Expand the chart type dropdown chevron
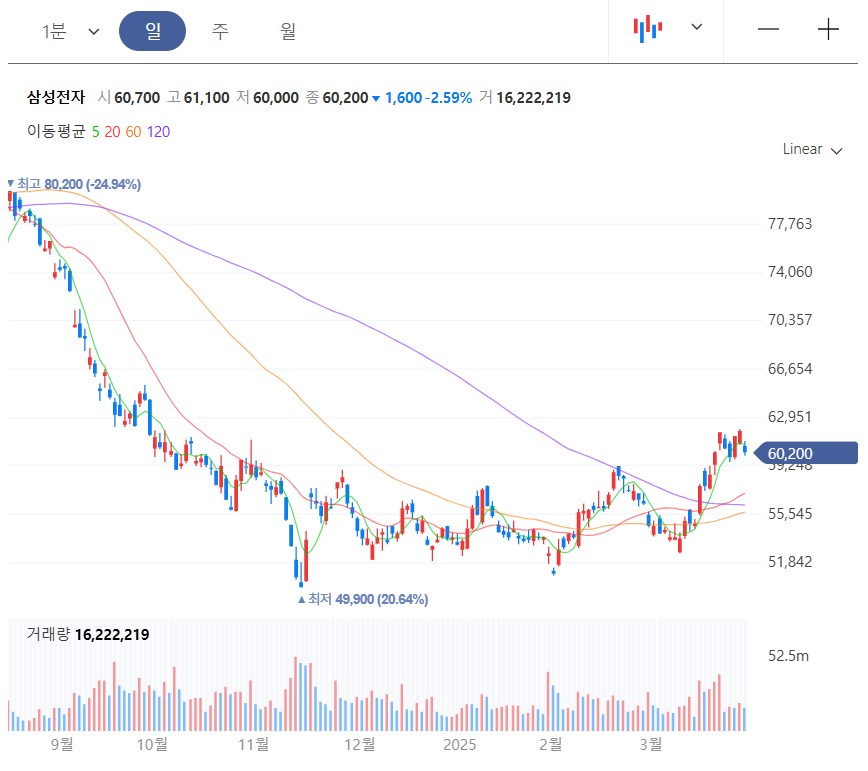 697,27
